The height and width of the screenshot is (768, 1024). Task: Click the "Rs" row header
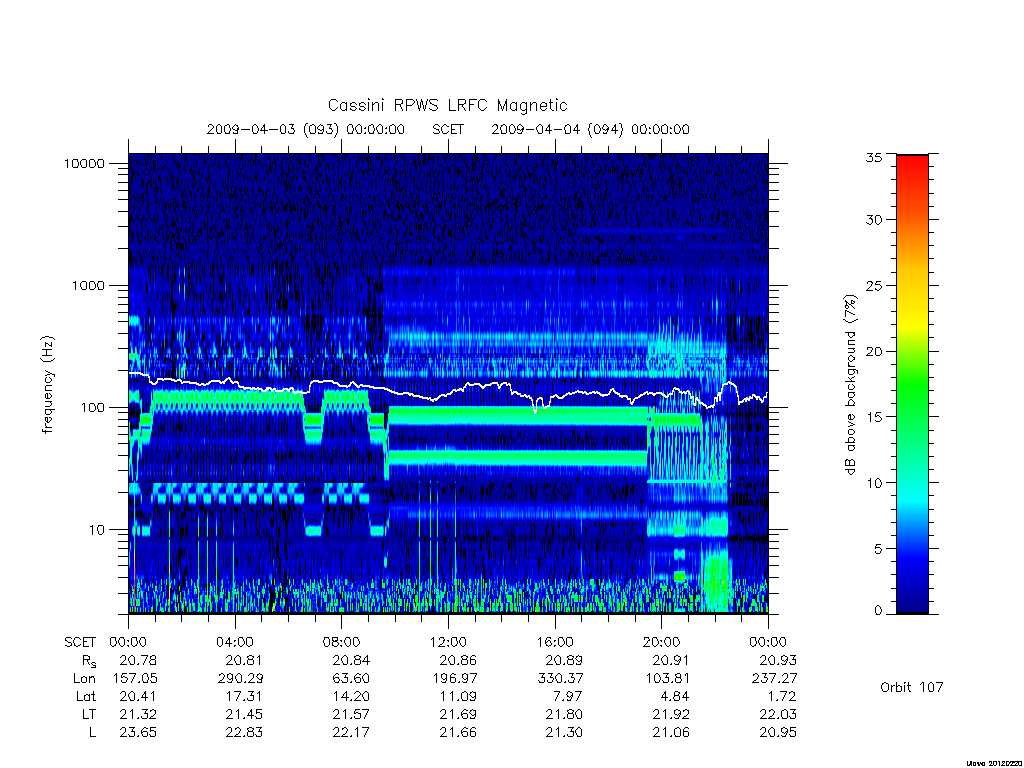pos(89,661)
